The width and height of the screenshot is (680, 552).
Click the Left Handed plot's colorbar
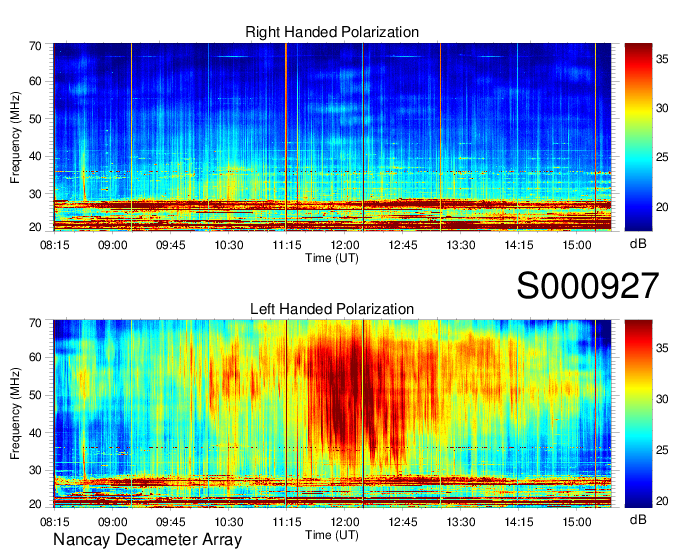click(638, 414)
